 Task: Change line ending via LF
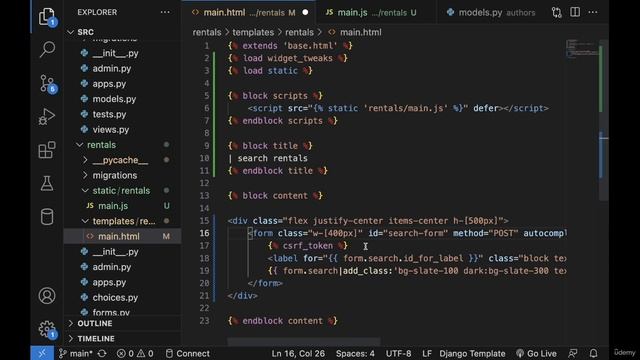427,353
